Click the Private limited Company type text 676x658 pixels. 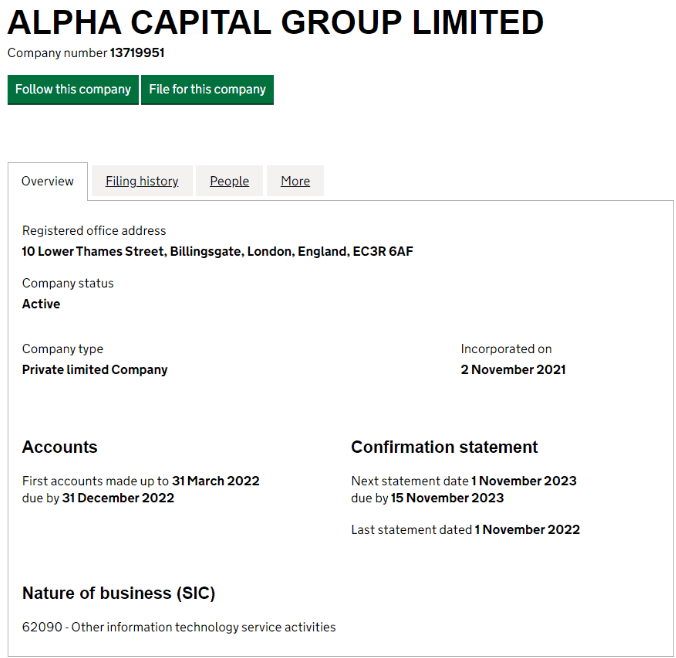point(95,370)
